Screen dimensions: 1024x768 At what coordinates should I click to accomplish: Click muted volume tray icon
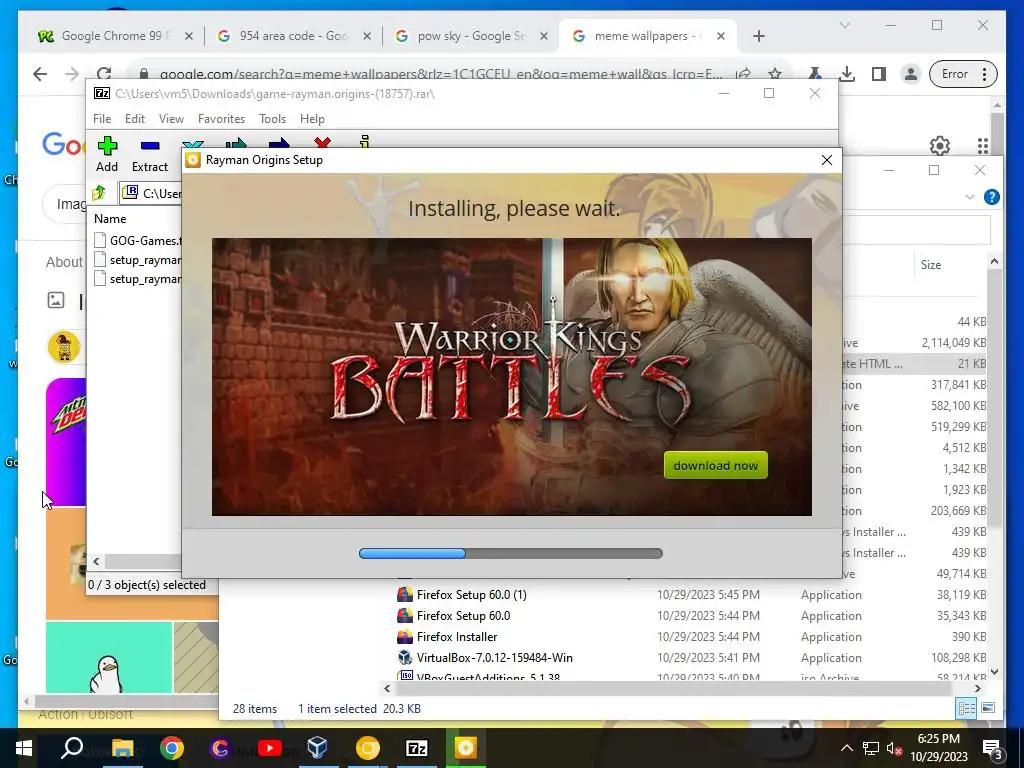(x=895, y=748)
